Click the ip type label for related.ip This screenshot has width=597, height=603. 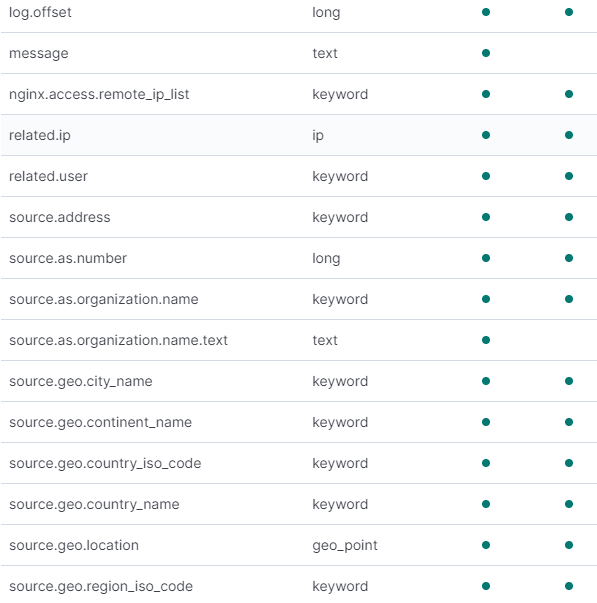coord(318,136)
